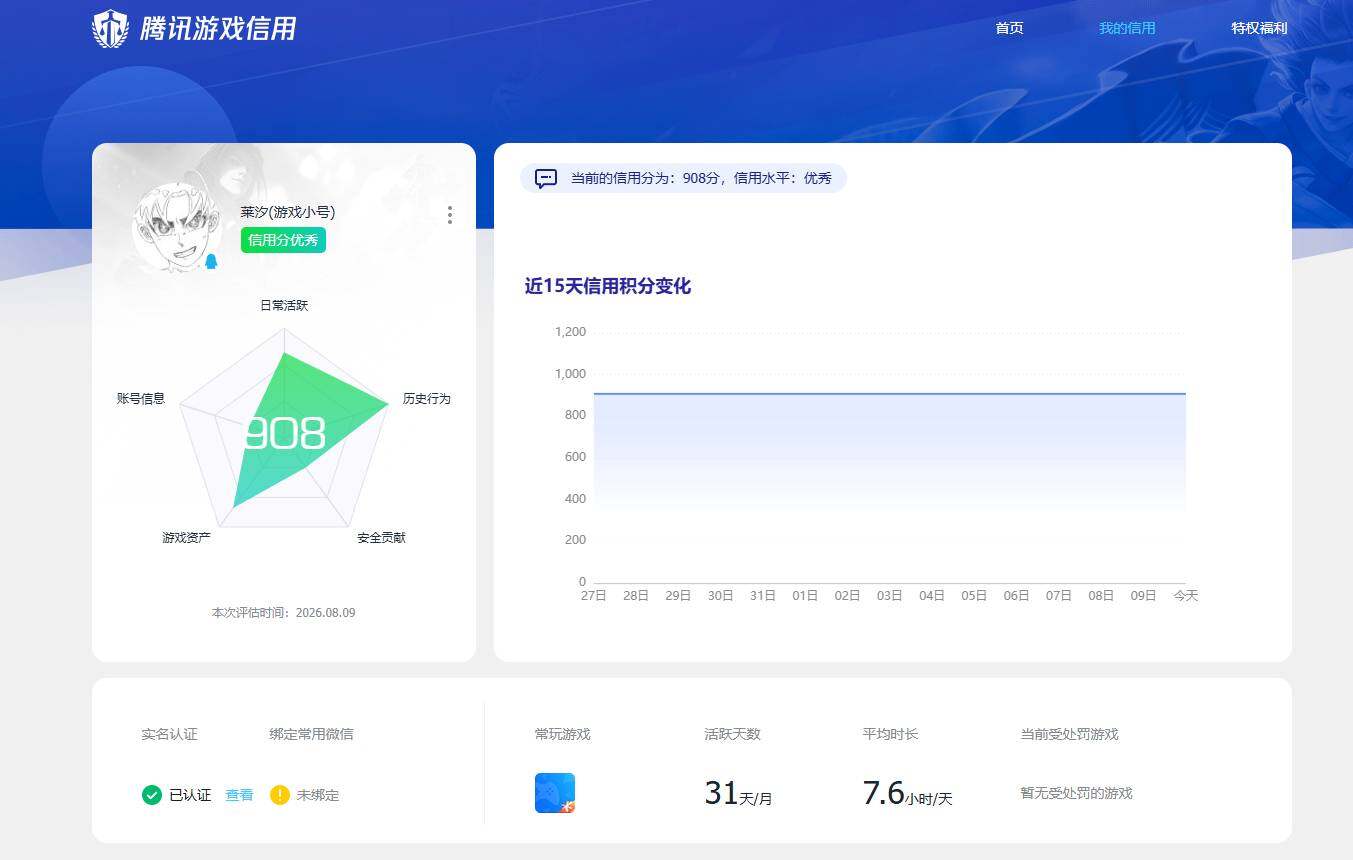Click the 7.6小时/天 average duration value
Viewport: 1353px width, 860px height.
907,793
